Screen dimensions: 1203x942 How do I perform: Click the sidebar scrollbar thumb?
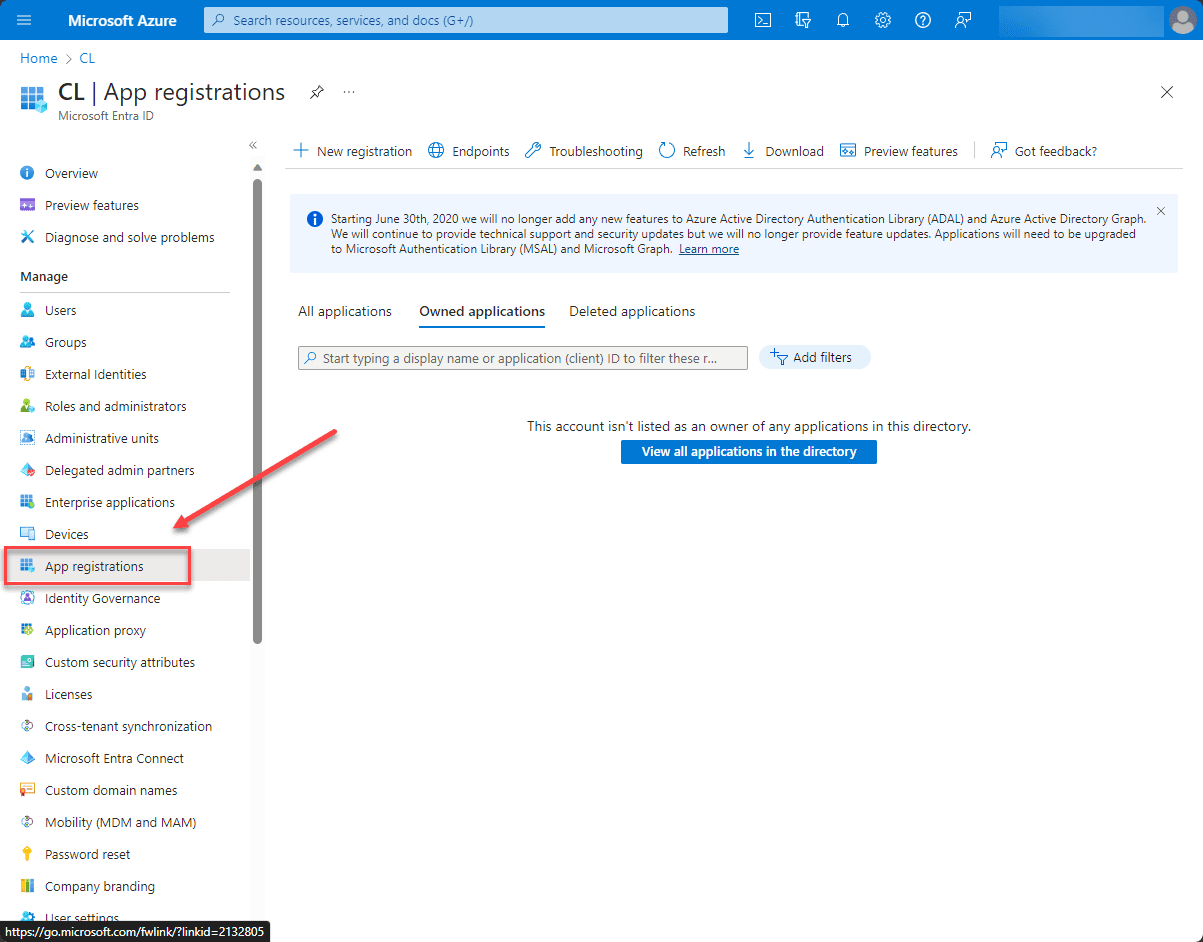tap(257, 411)
